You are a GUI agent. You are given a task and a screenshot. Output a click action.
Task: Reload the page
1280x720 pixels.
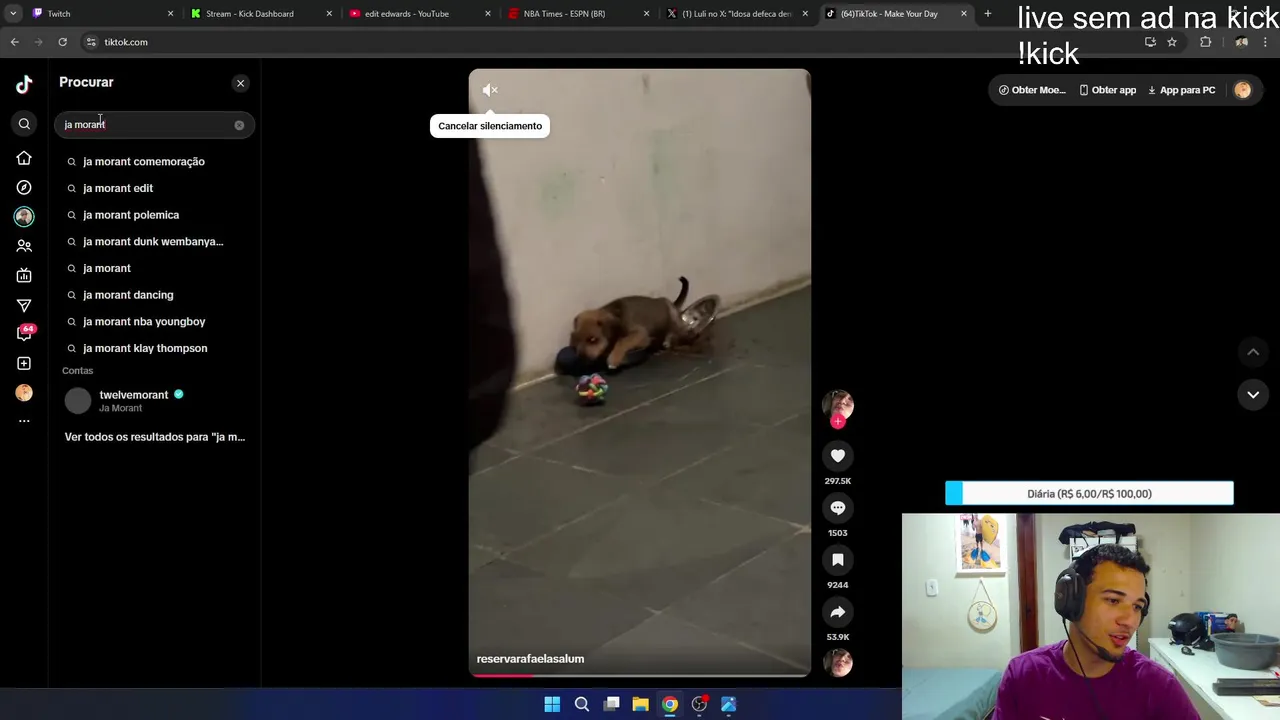62,42
